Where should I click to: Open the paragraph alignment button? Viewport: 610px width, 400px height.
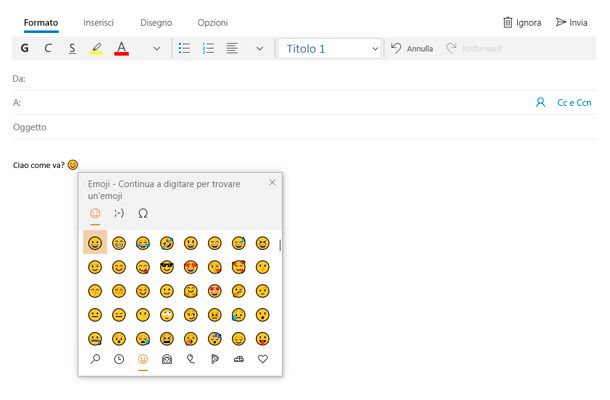coord(232,48)
